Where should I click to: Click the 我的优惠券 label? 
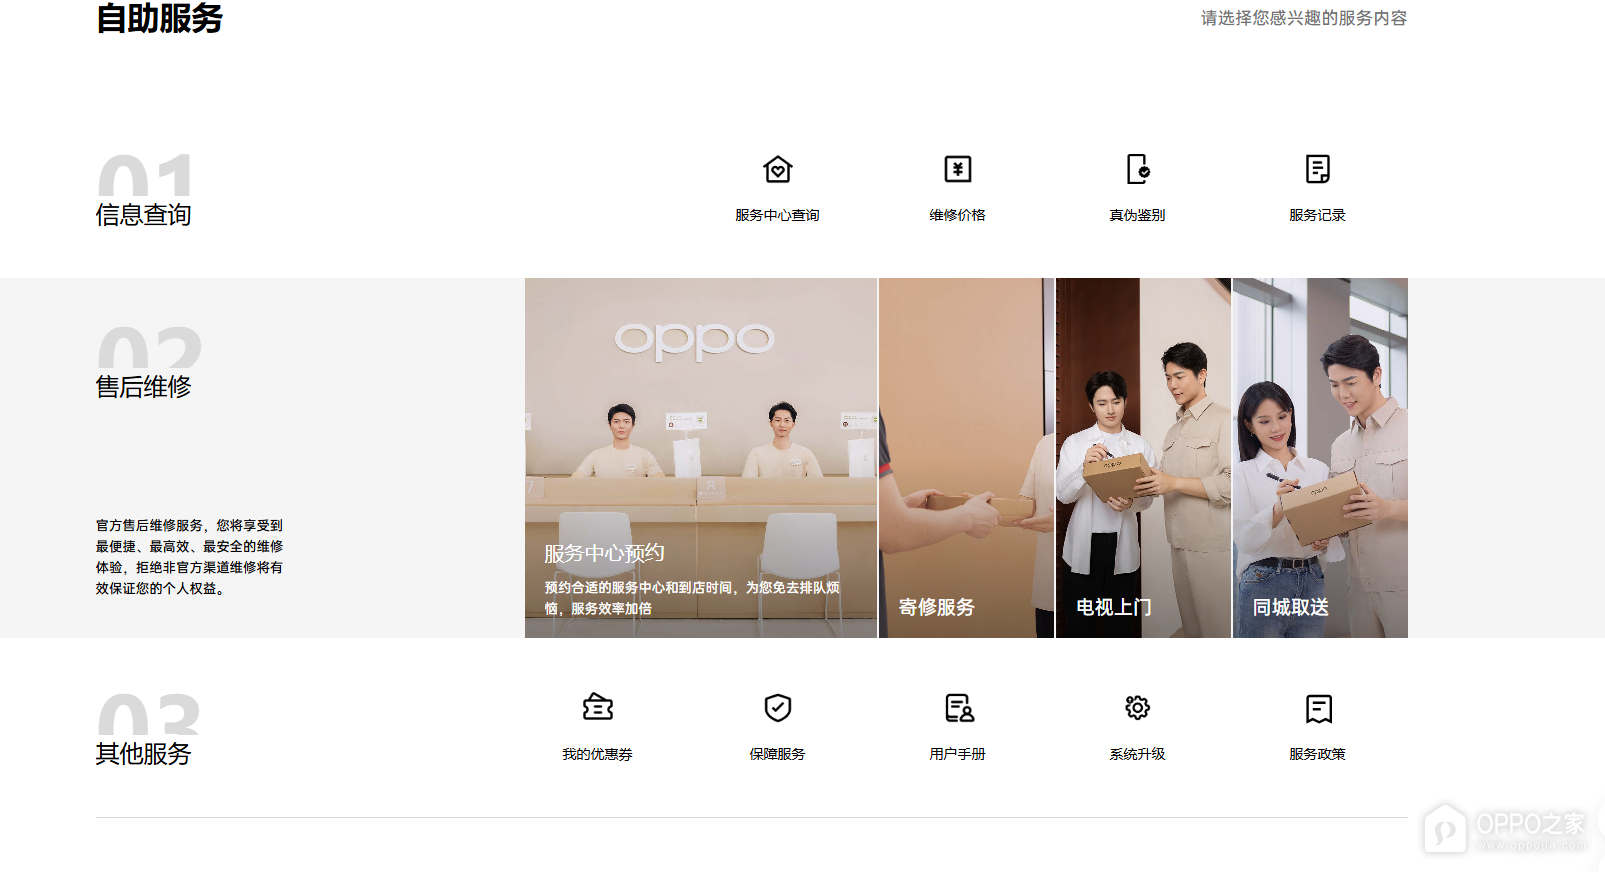click(597, 754)
